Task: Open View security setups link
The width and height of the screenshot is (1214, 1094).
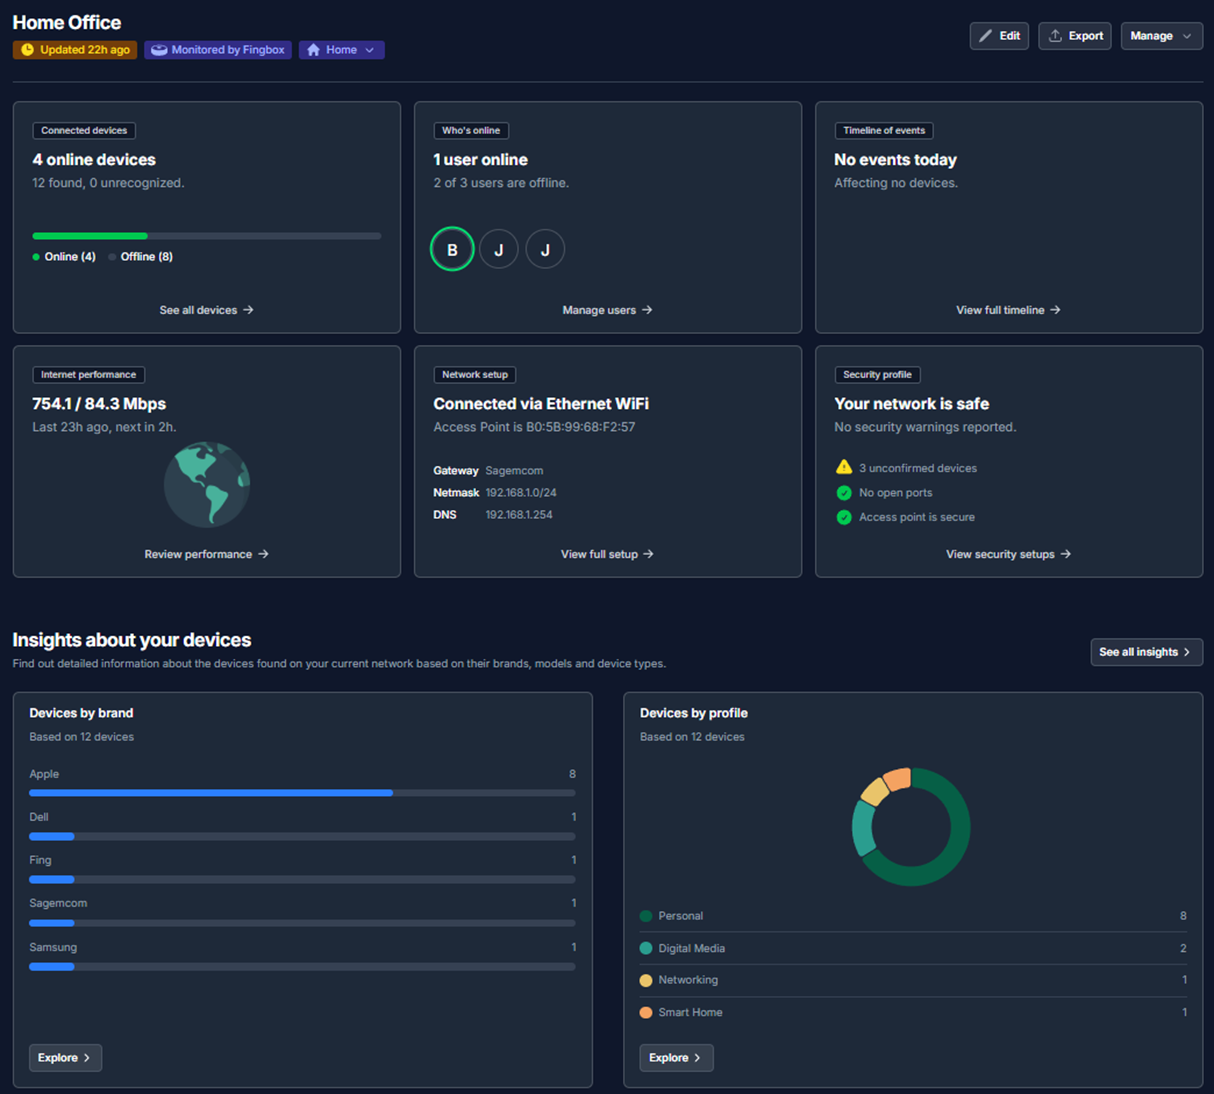Action: pyautogui.click(x=1008, y=554)
